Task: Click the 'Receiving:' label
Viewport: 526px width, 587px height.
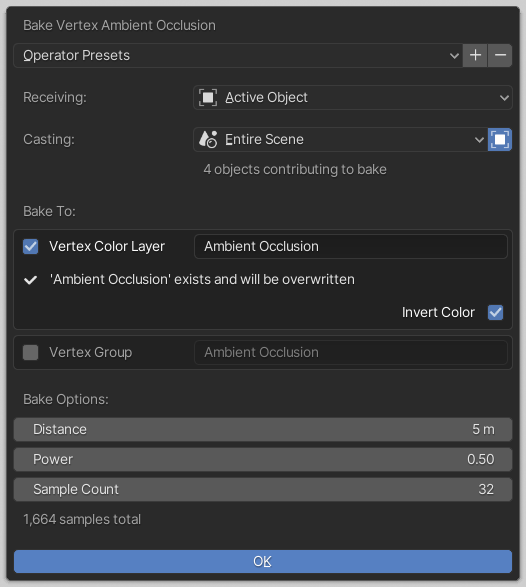Action: point(55,98)
